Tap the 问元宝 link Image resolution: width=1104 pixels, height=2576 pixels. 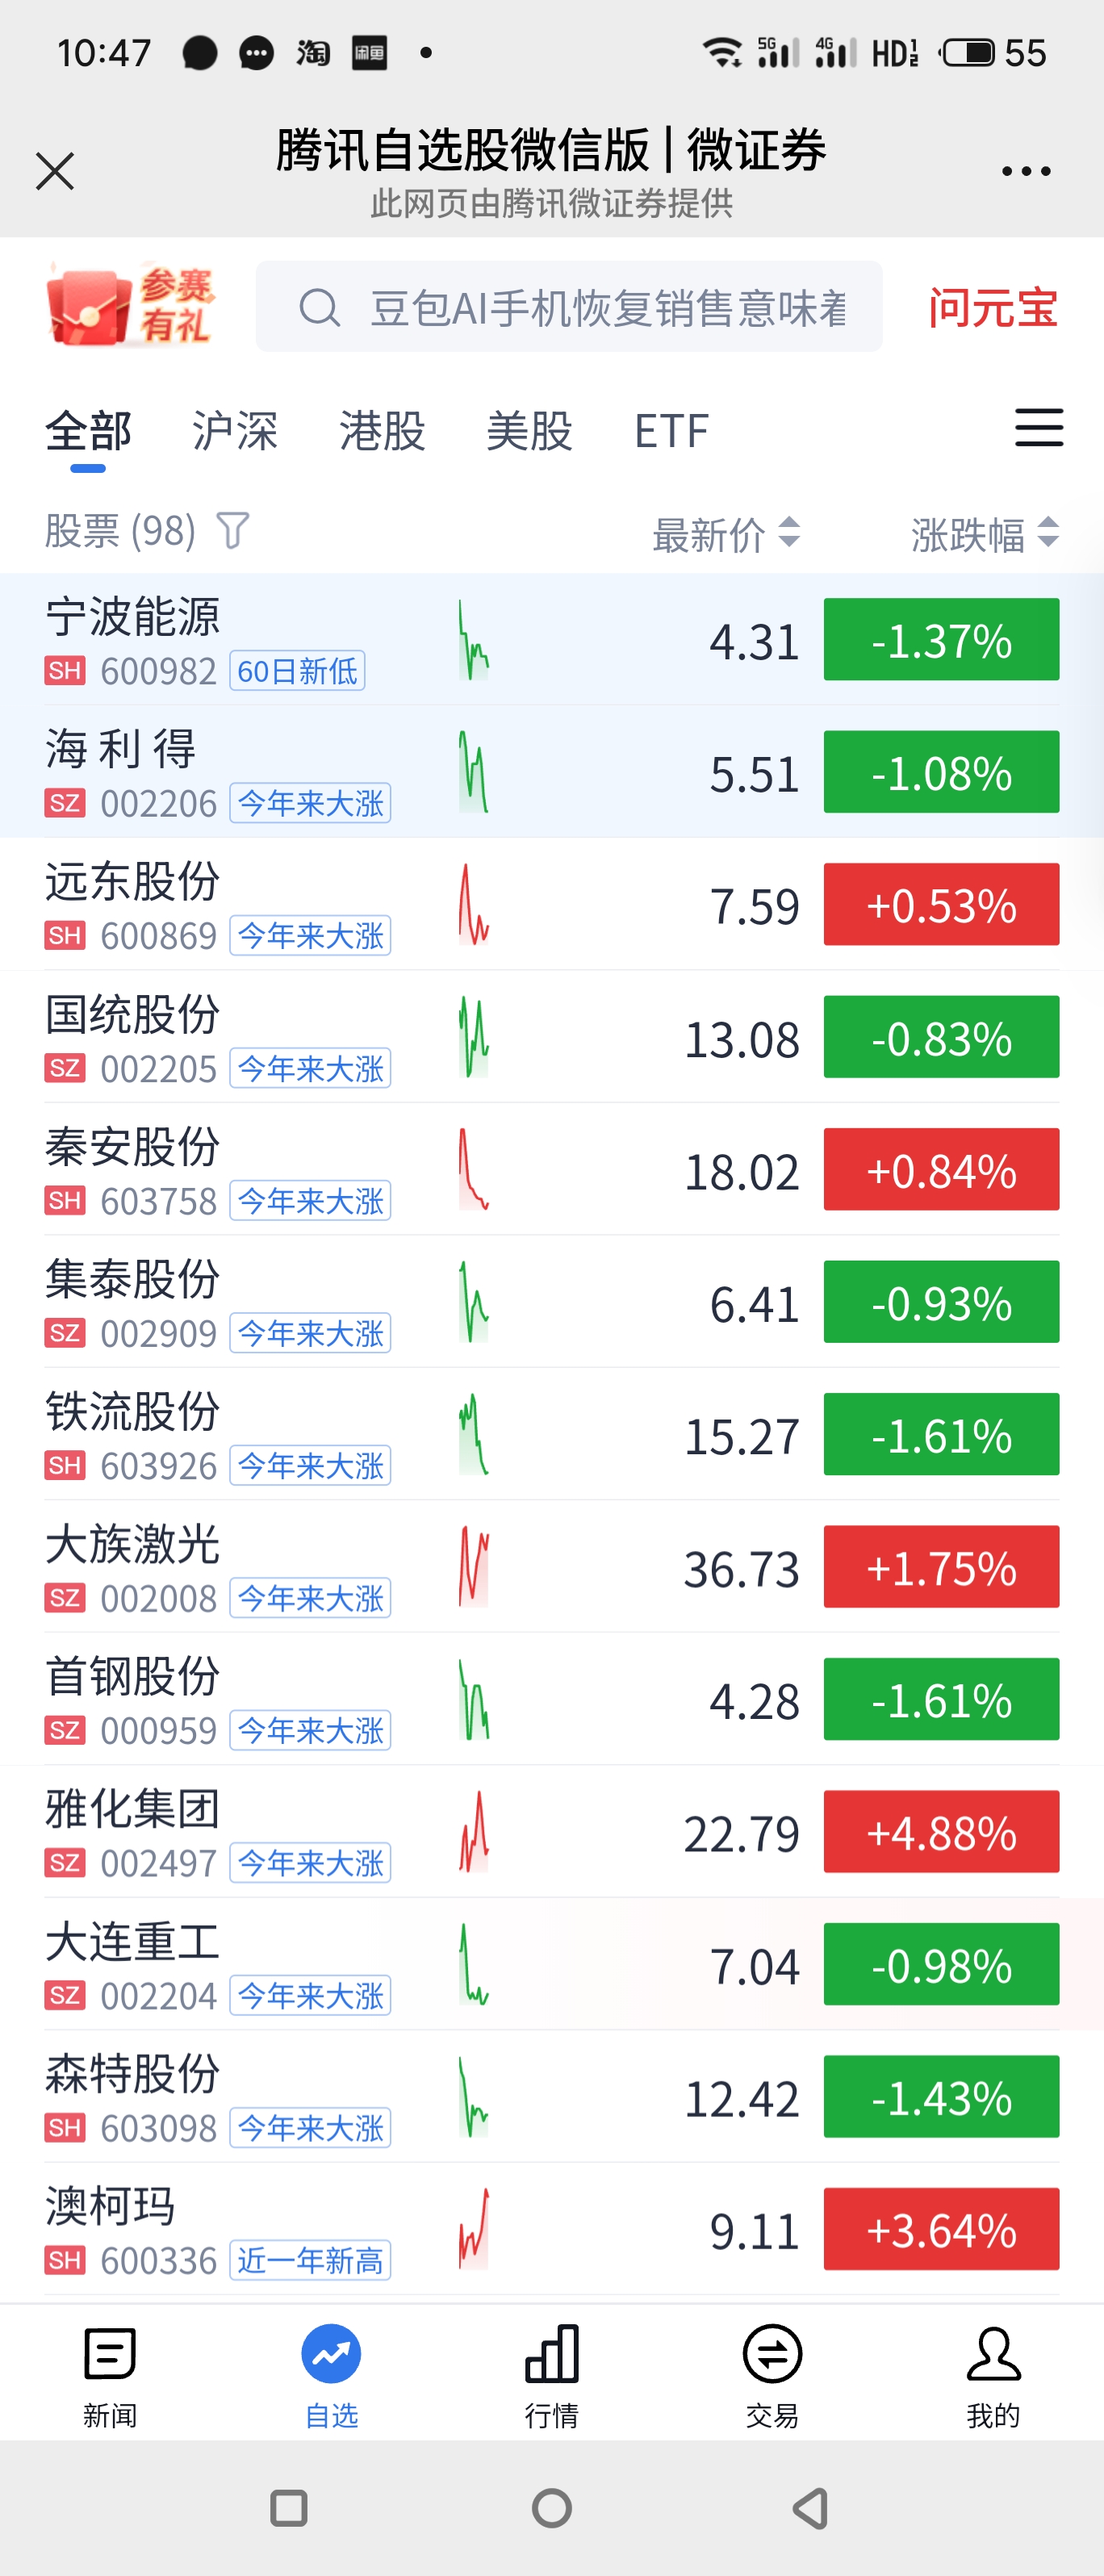point(992,308)
